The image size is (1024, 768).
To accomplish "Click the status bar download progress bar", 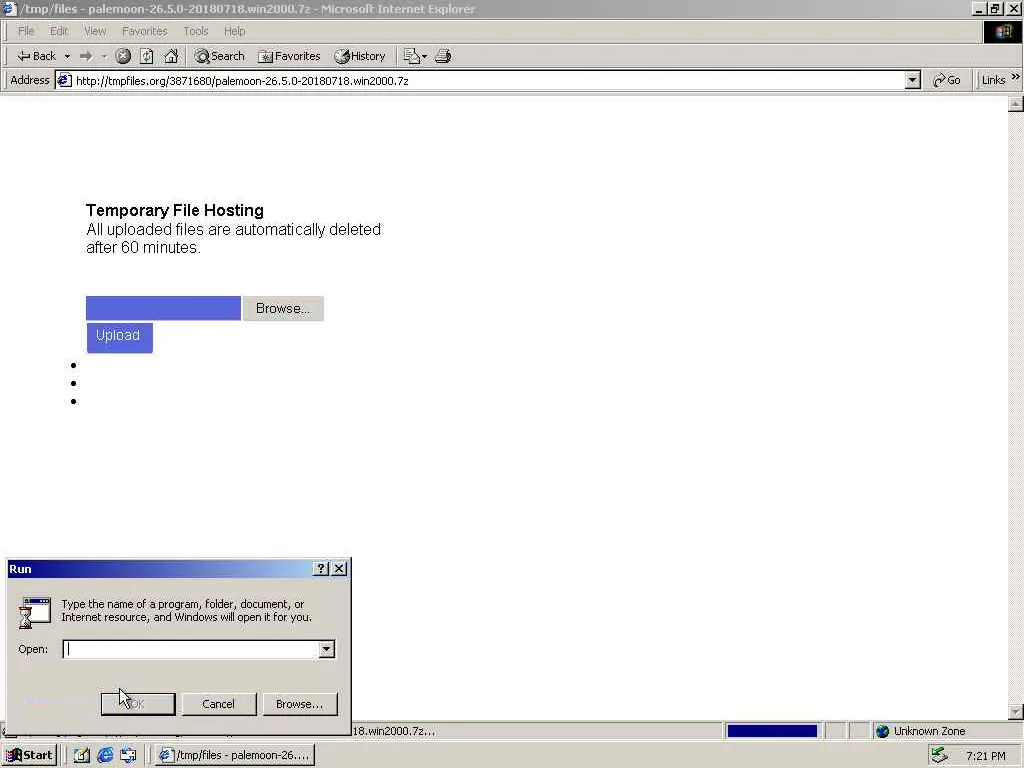I will pos(772,731).
